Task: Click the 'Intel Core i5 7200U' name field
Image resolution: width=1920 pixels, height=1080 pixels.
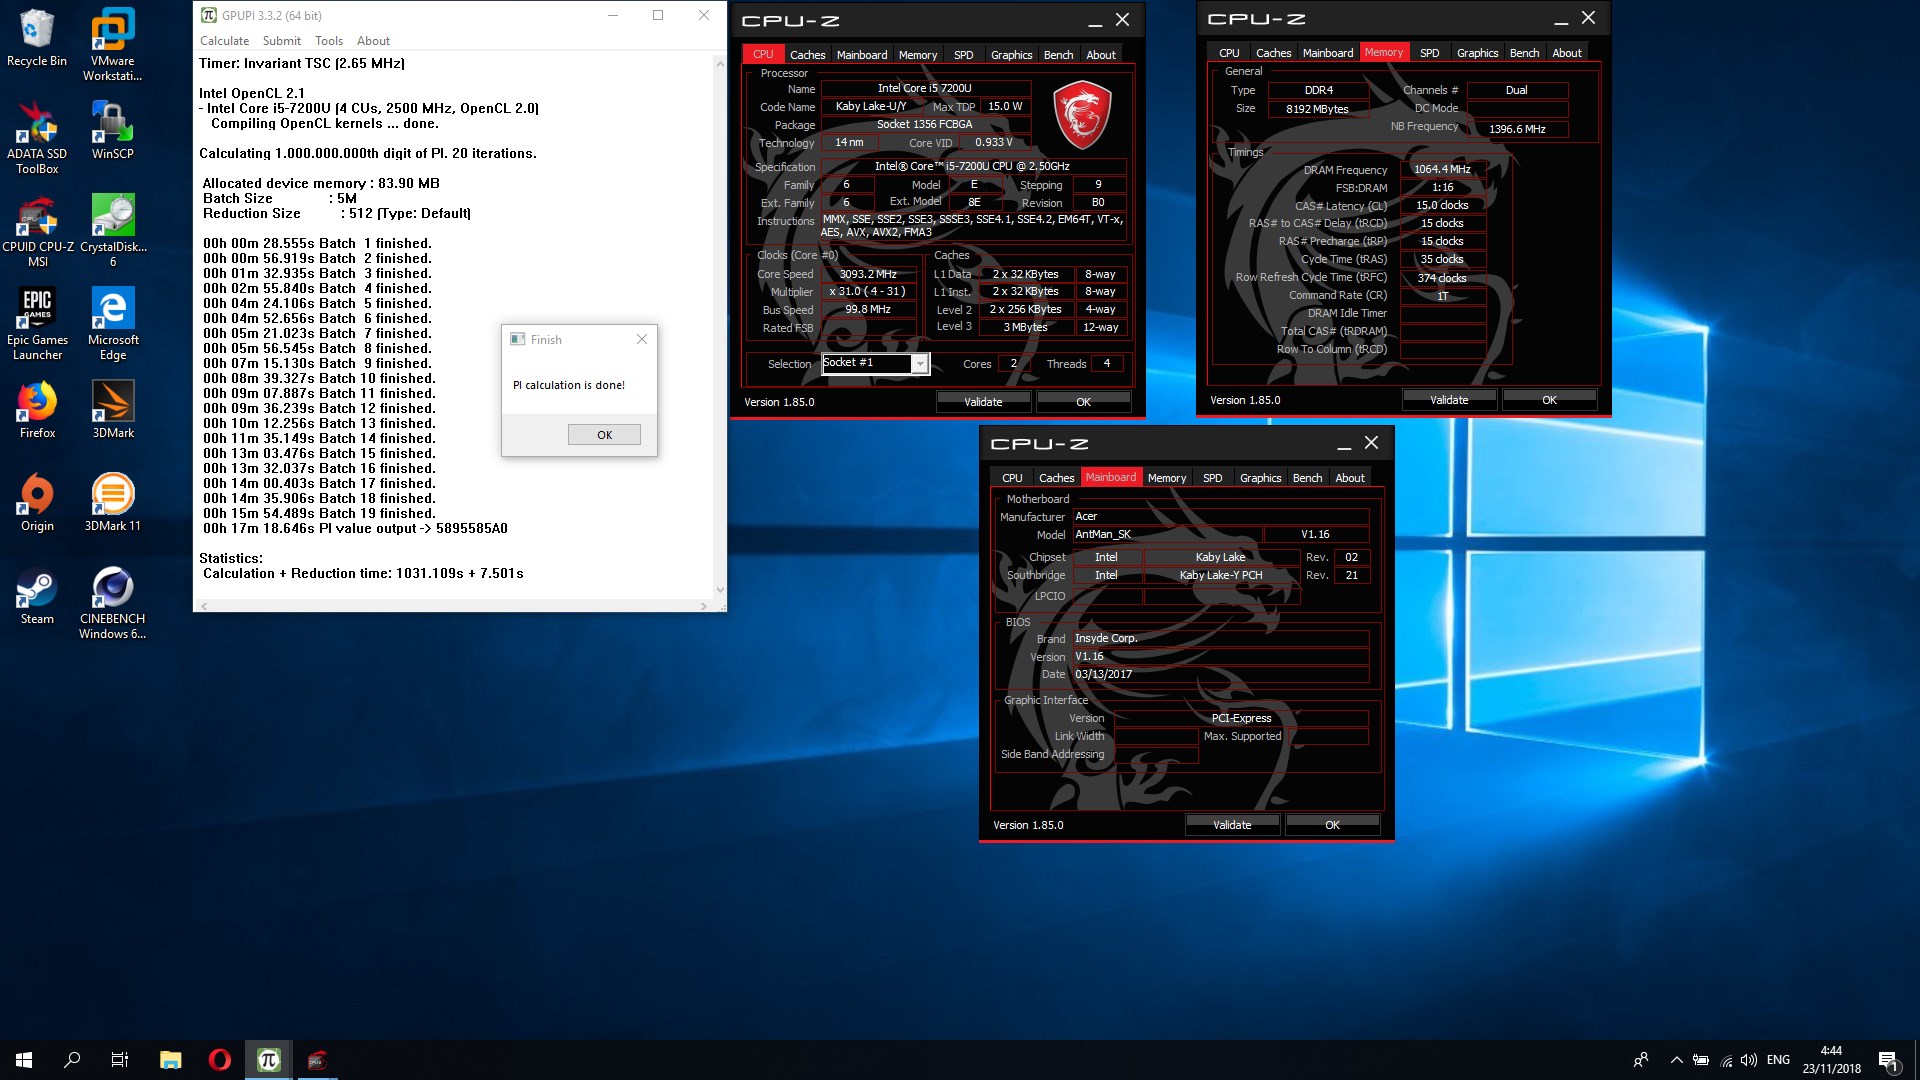Action: pos(925,88)
